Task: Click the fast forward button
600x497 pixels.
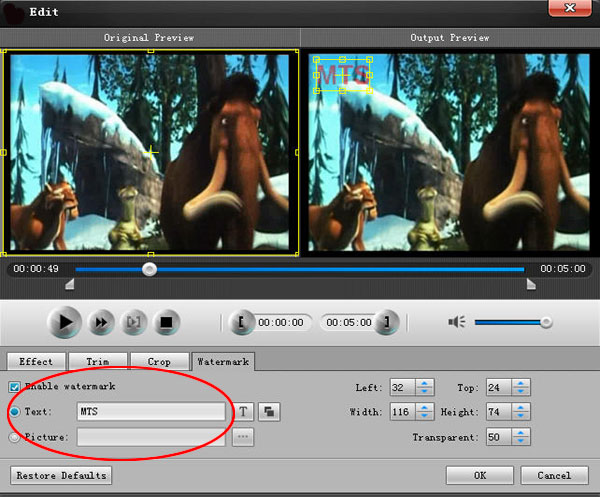Action: click(101, 323)
